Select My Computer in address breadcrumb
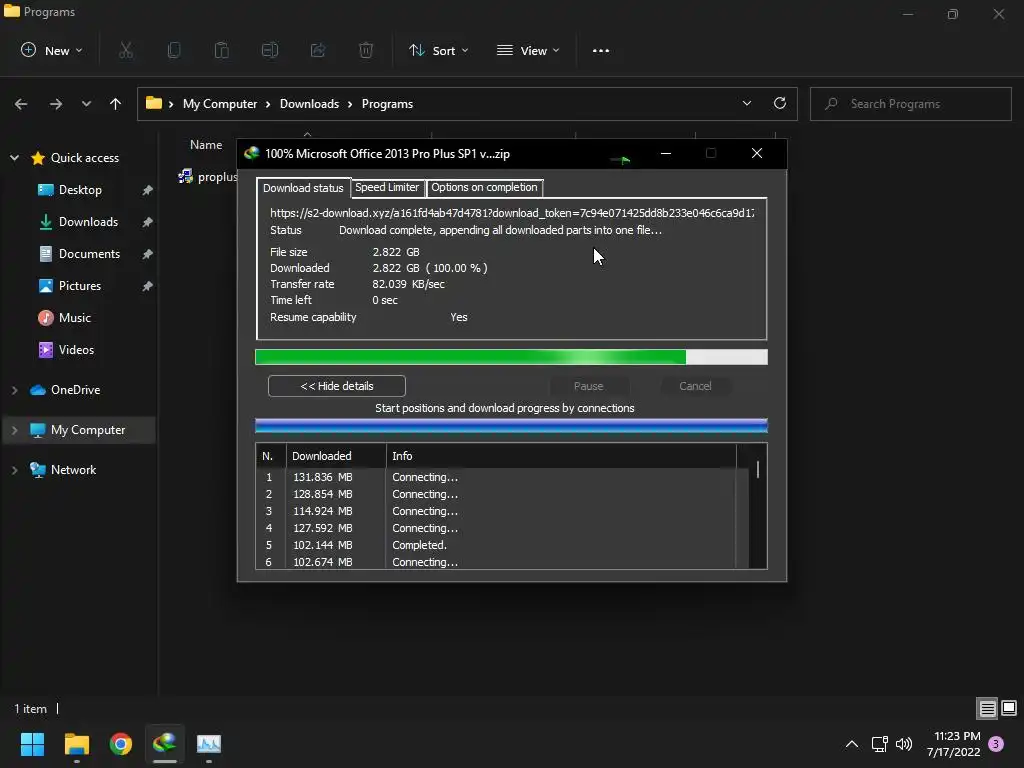The image size is (1024, 768). point(220,104)
